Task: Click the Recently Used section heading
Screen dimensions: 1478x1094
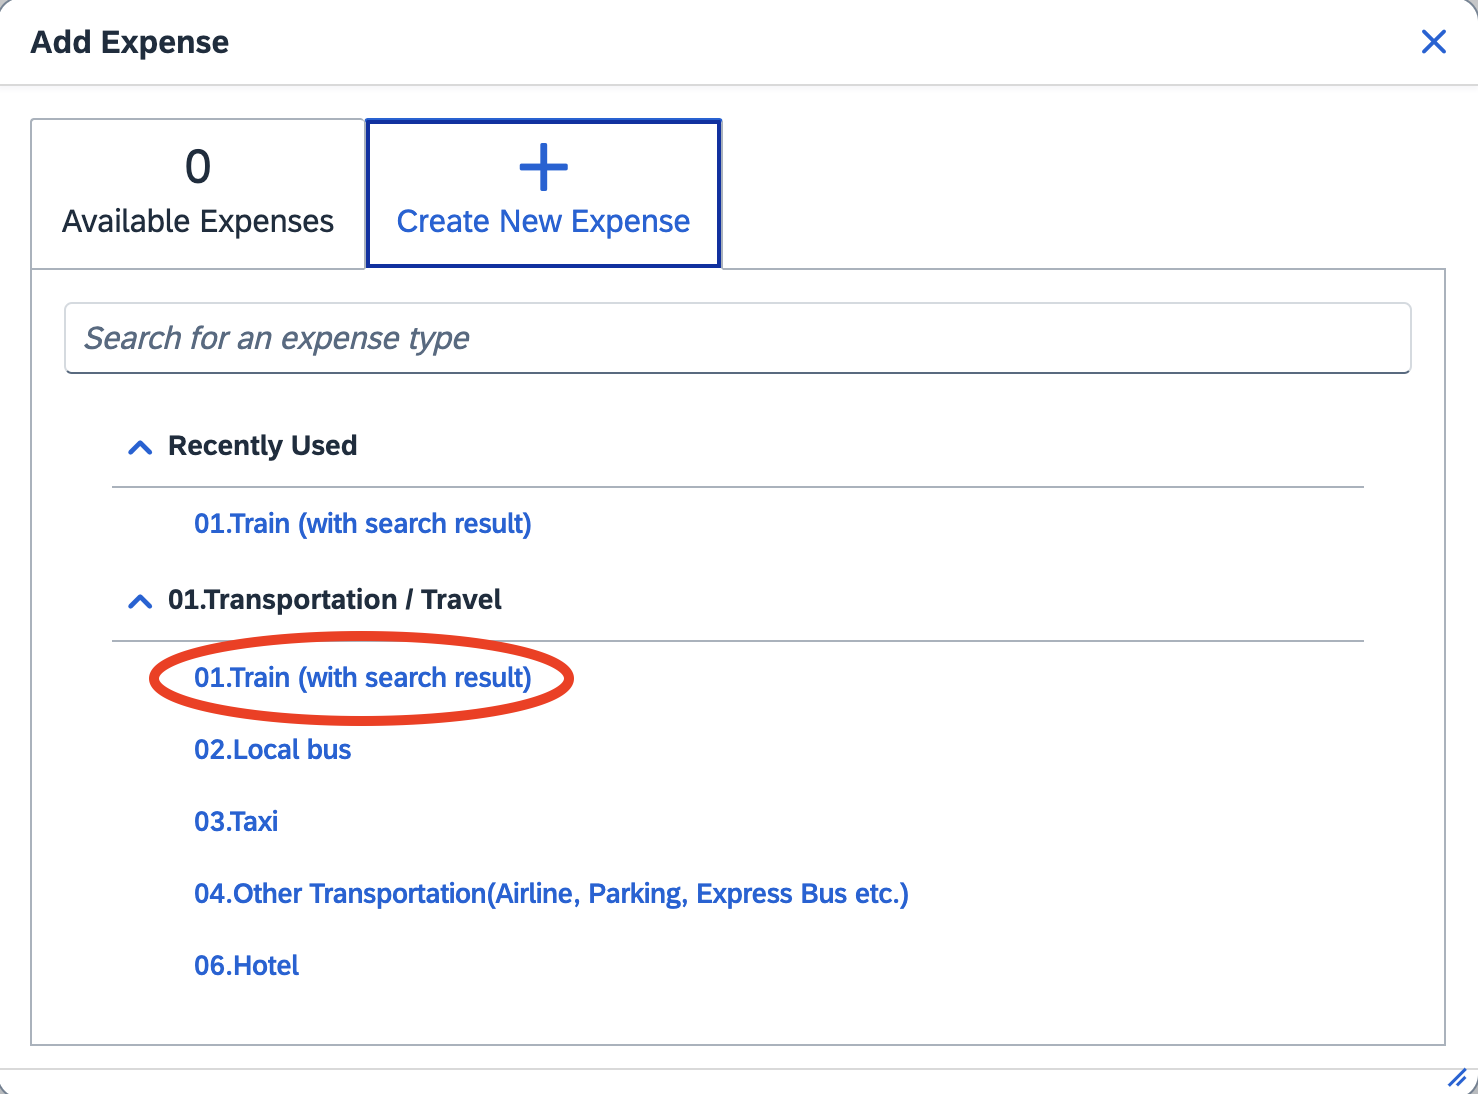Action: click(262, 446)
